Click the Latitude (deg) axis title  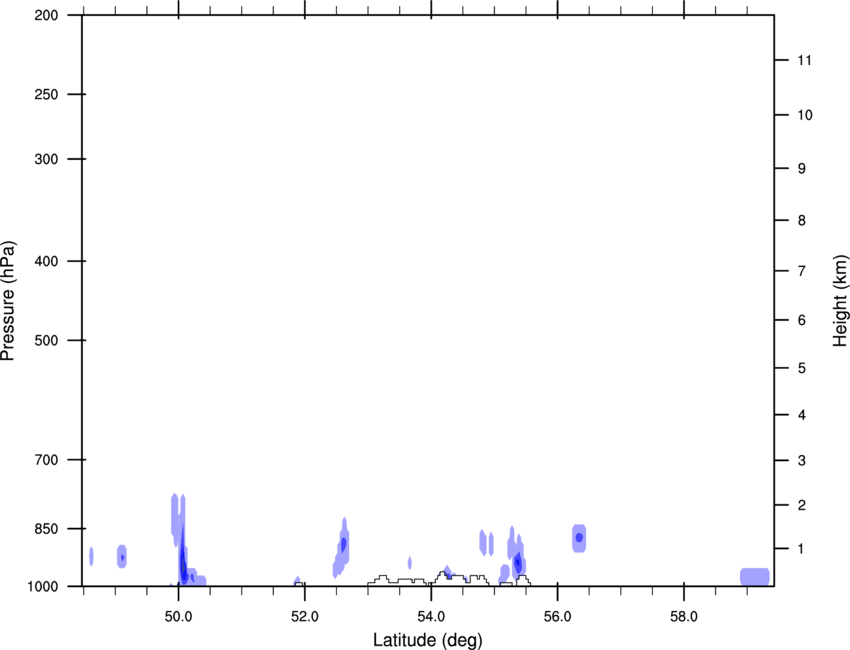428,639
